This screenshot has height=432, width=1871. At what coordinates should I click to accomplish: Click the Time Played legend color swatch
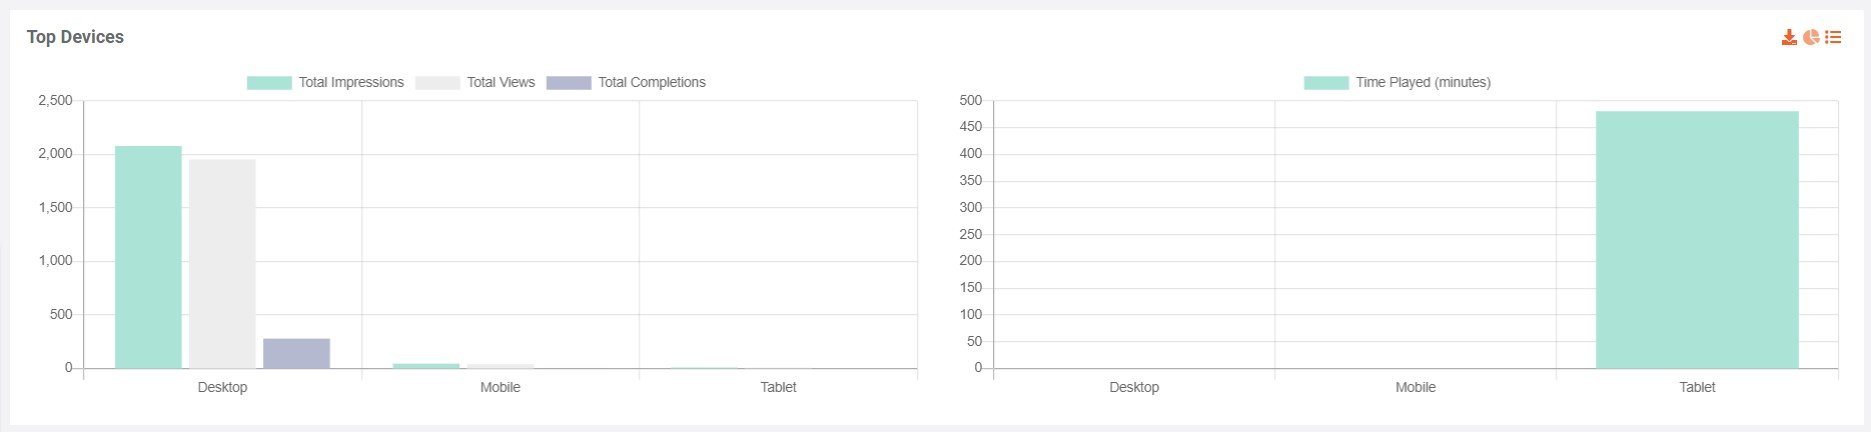tap(1326, 83)
